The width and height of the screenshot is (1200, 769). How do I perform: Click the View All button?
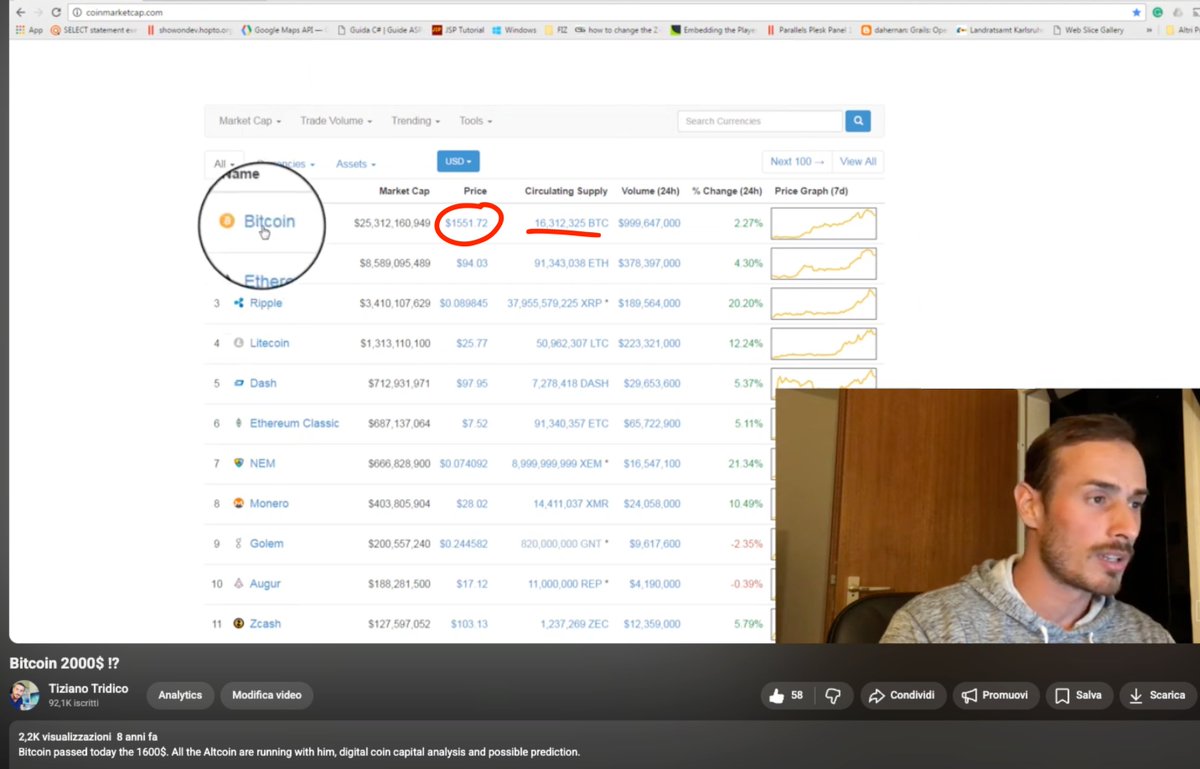(858, 161)
